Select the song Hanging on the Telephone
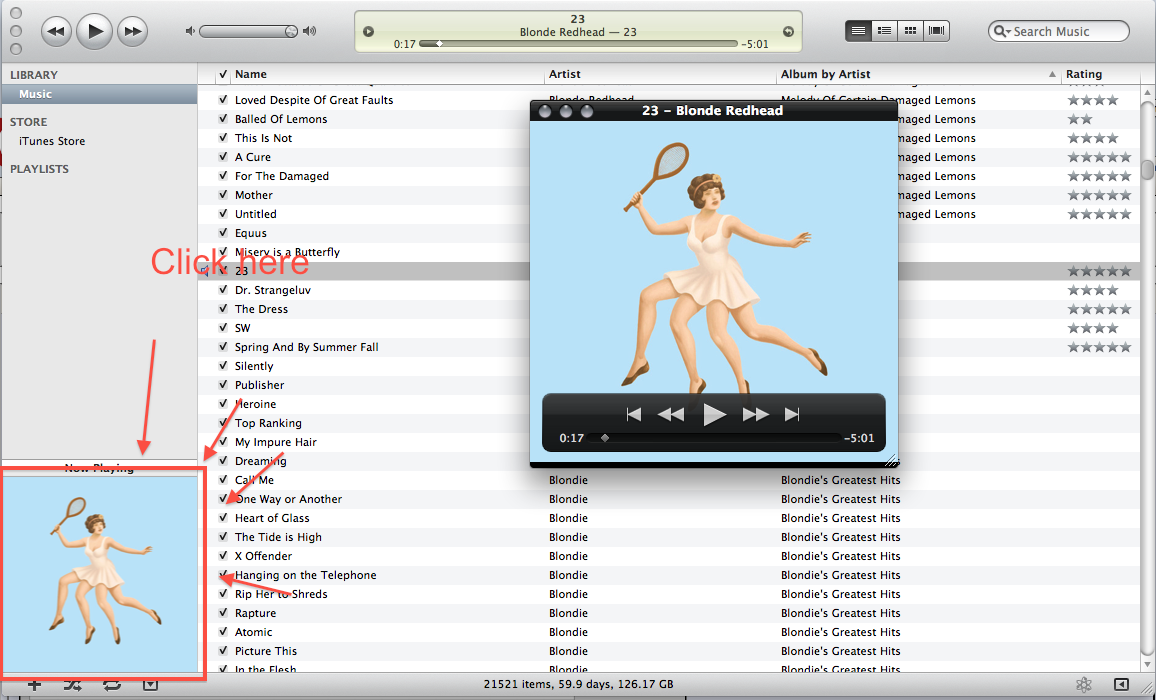1156x700 pixels. [305, 575]
